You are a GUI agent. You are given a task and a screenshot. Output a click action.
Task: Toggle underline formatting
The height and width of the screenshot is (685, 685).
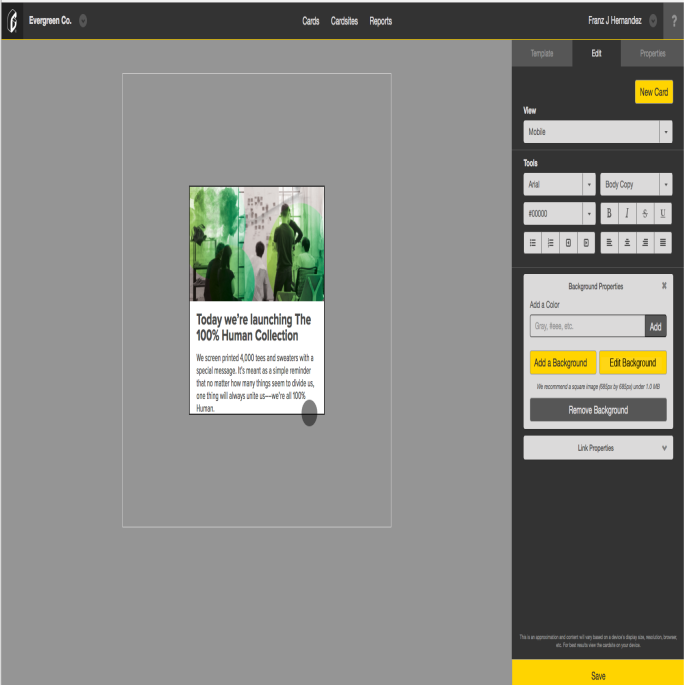point(663,214)
